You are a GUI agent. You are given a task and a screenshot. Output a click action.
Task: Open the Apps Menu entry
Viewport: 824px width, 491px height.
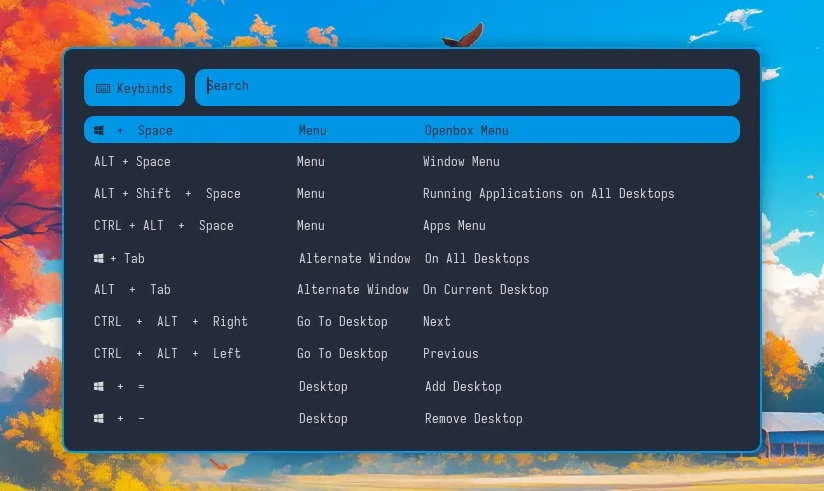click(x=454, y=225)
